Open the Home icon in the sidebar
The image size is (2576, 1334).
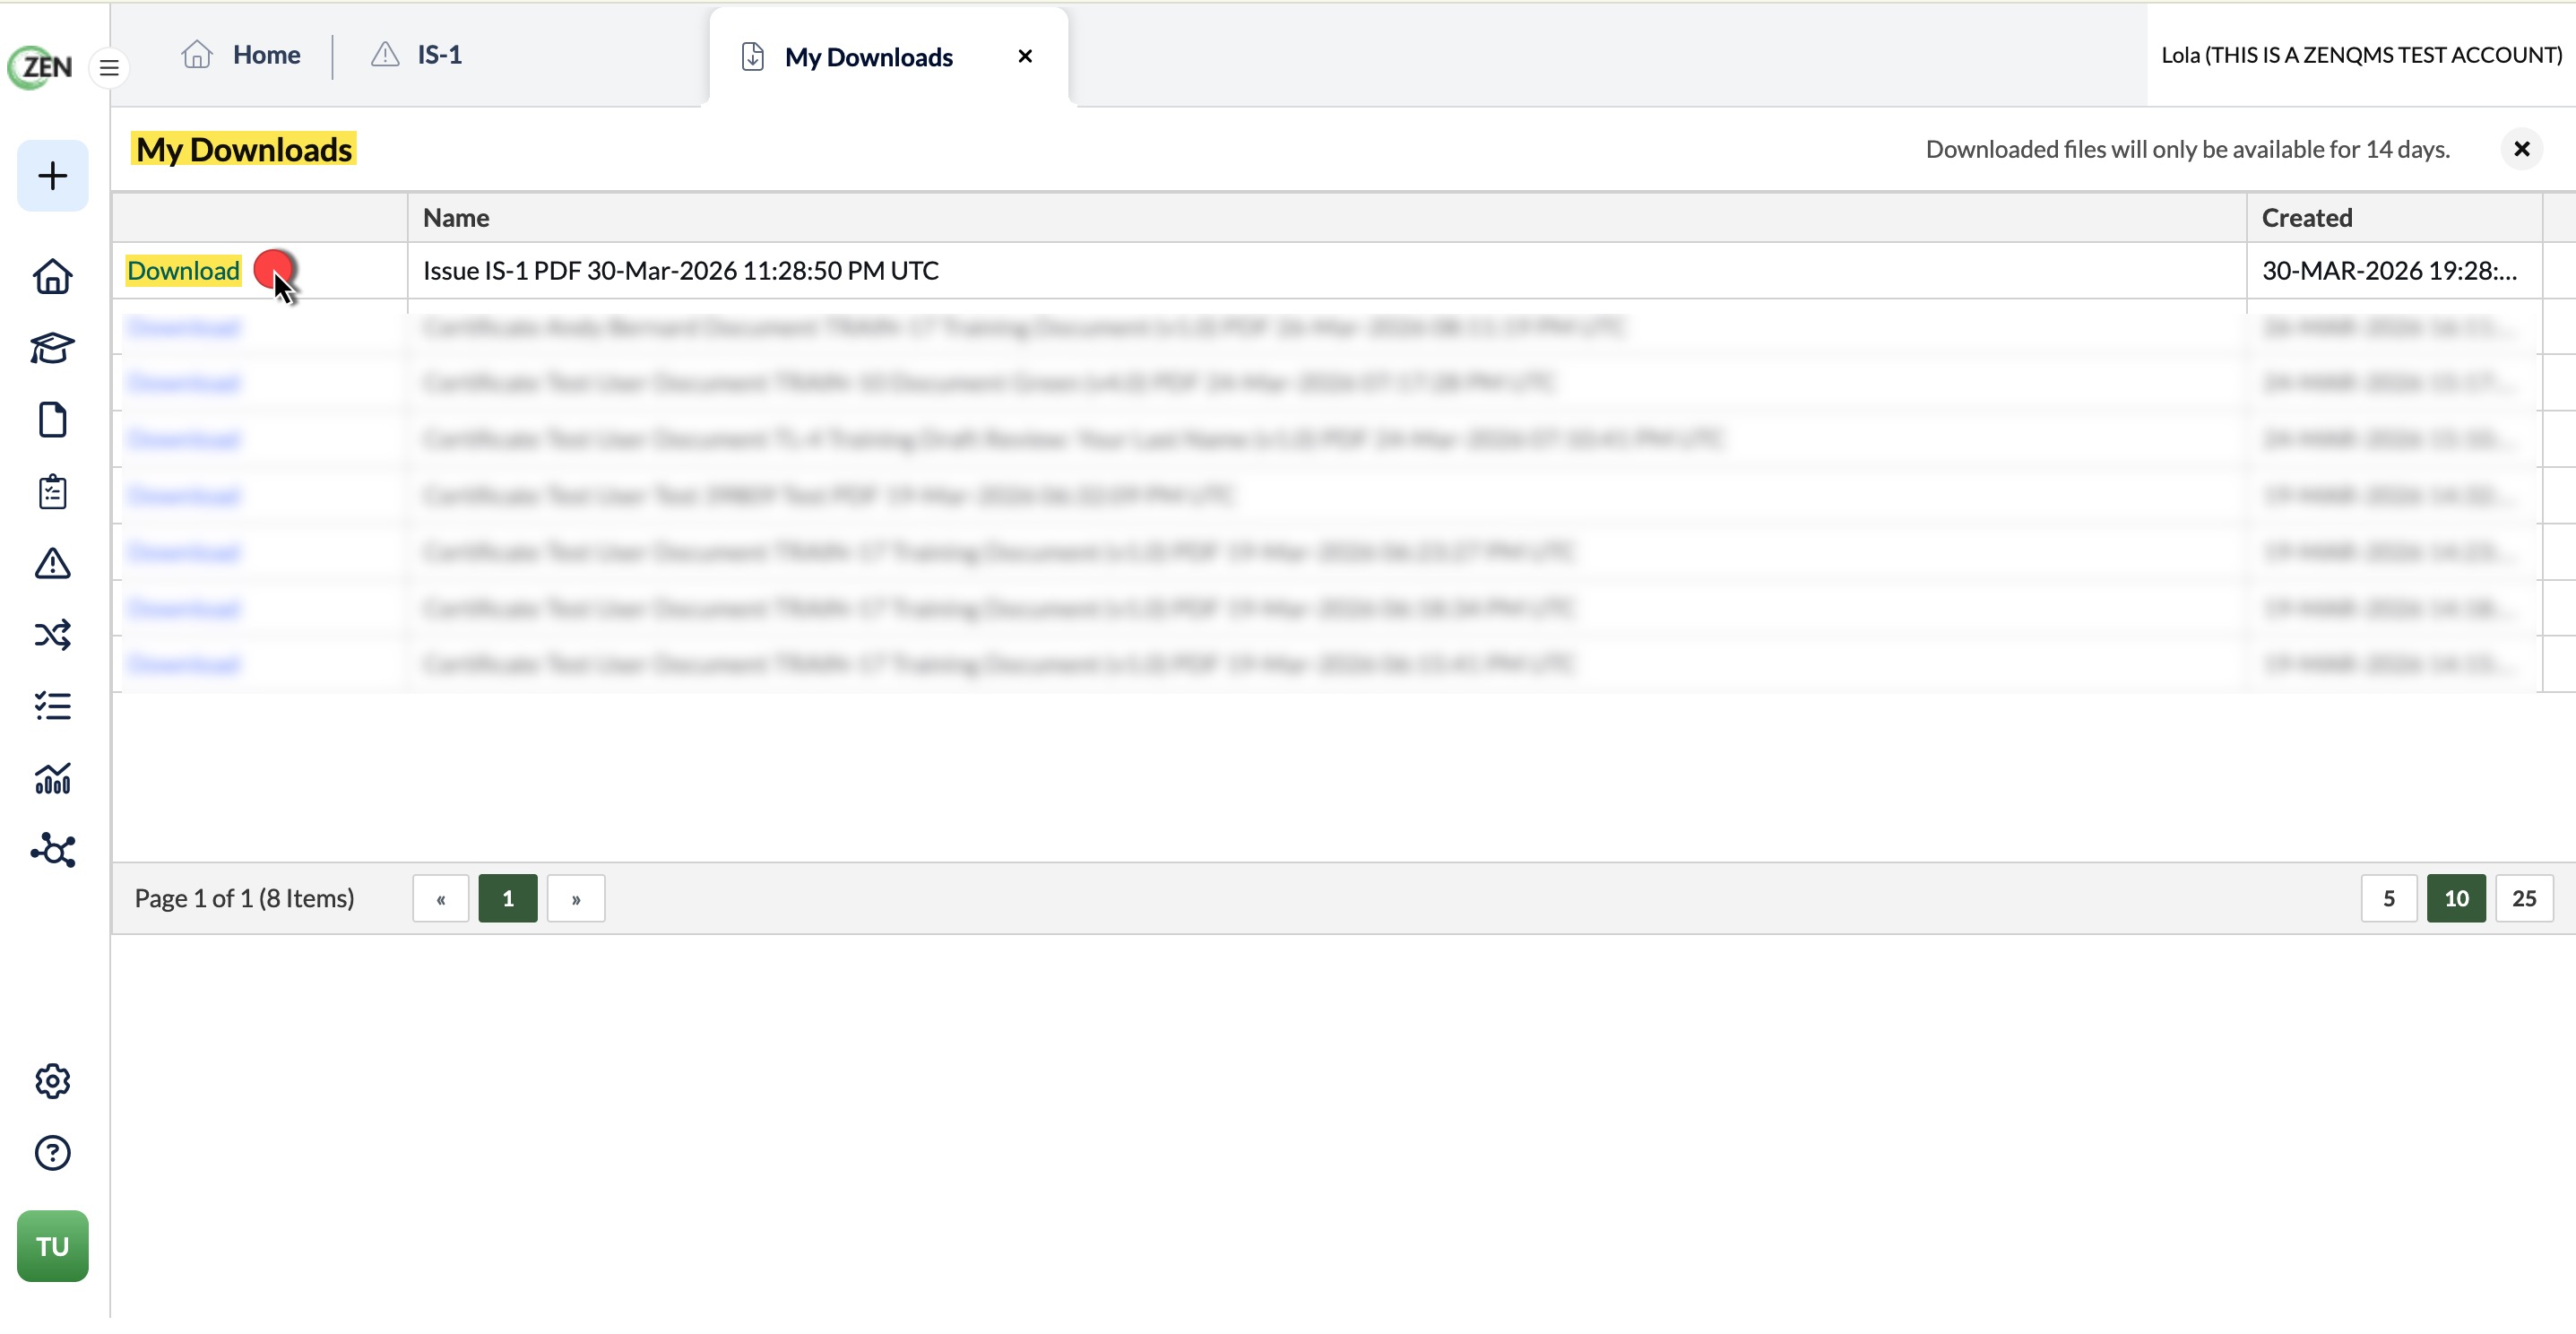53,277
